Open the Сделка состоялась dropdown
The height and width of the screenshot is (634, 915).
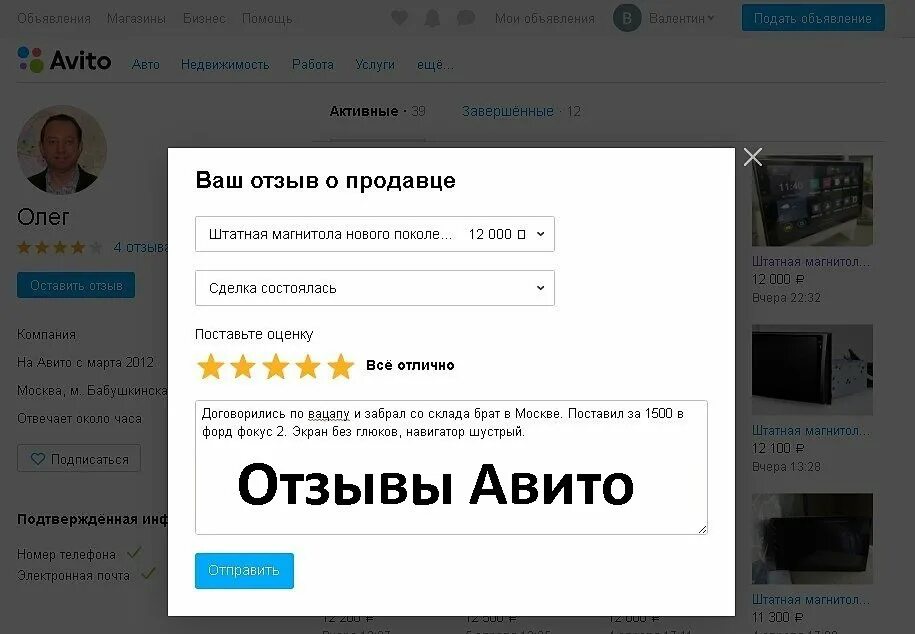point(375,288)
